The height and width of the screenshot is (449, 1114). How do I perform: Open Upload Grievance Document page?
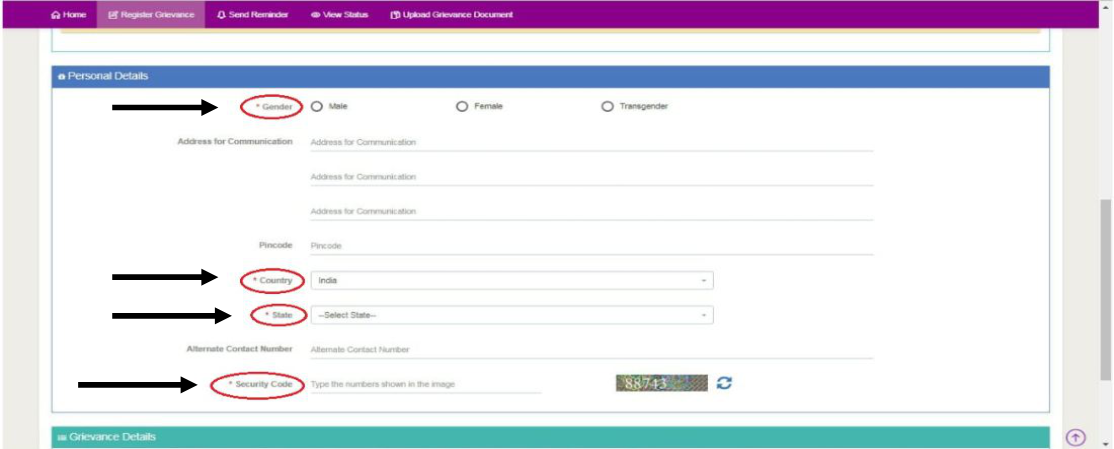coord(451,15)
